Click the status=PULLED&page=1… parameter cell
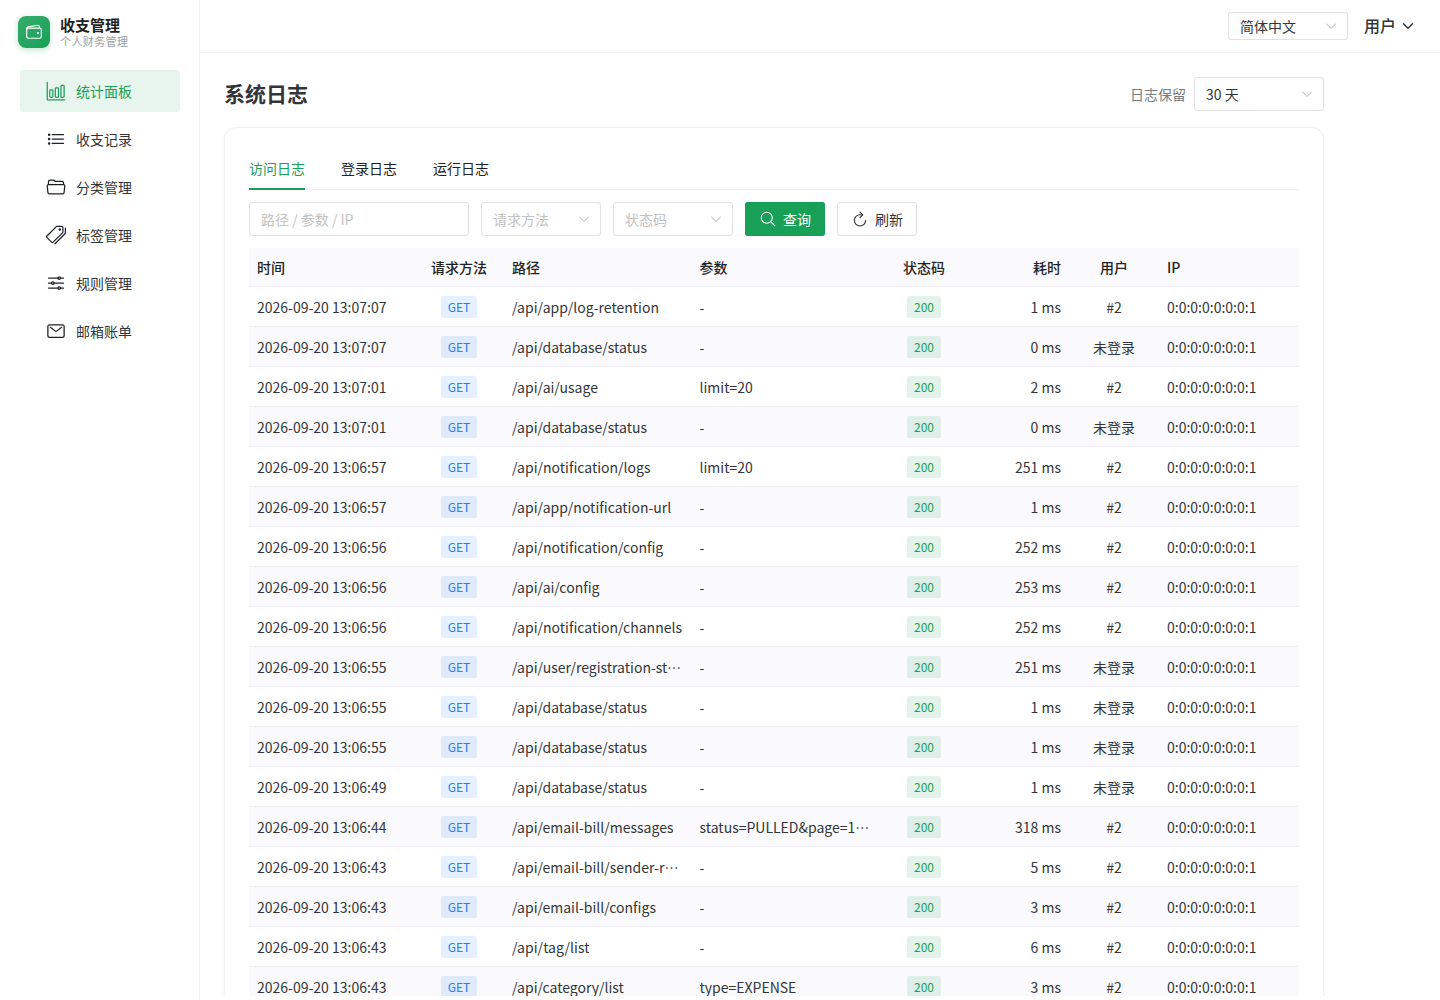Viewport: 1440px width, 1000px height. (784, 828)
